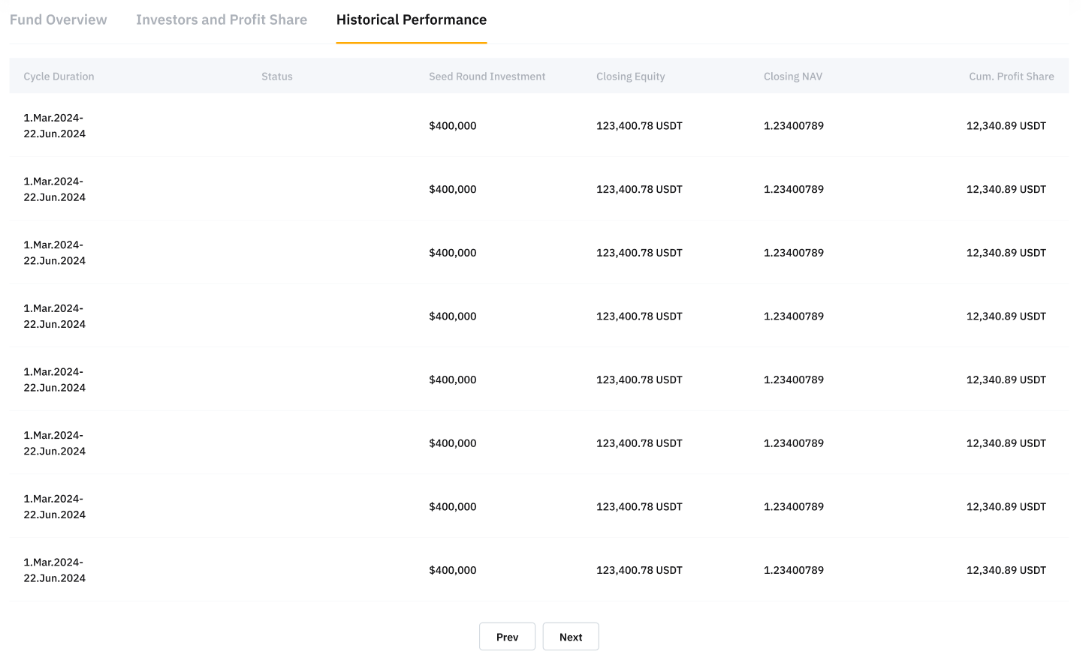1081x669 pixels.
Task: Select the Historical Performance tab
Action: (x=411, y=20)
